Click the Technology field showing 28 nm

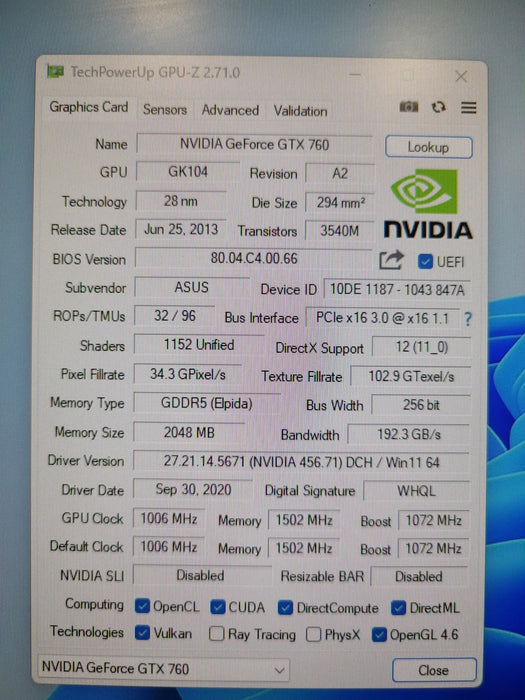tap(181, 201)
